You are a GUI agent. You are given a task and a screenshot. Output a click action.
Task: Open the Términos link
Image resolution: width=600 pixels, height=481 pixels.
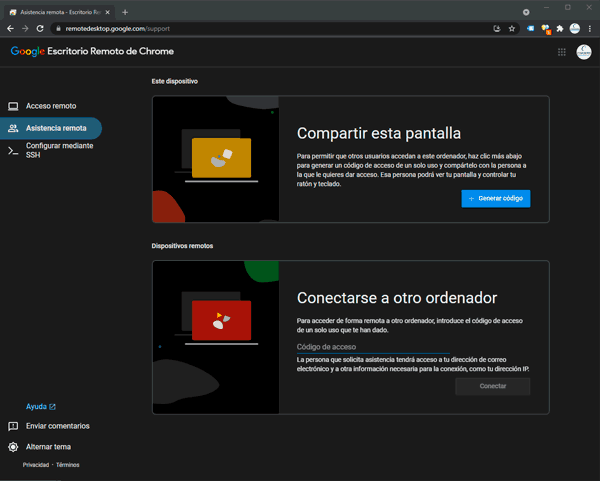coord(68,465)
